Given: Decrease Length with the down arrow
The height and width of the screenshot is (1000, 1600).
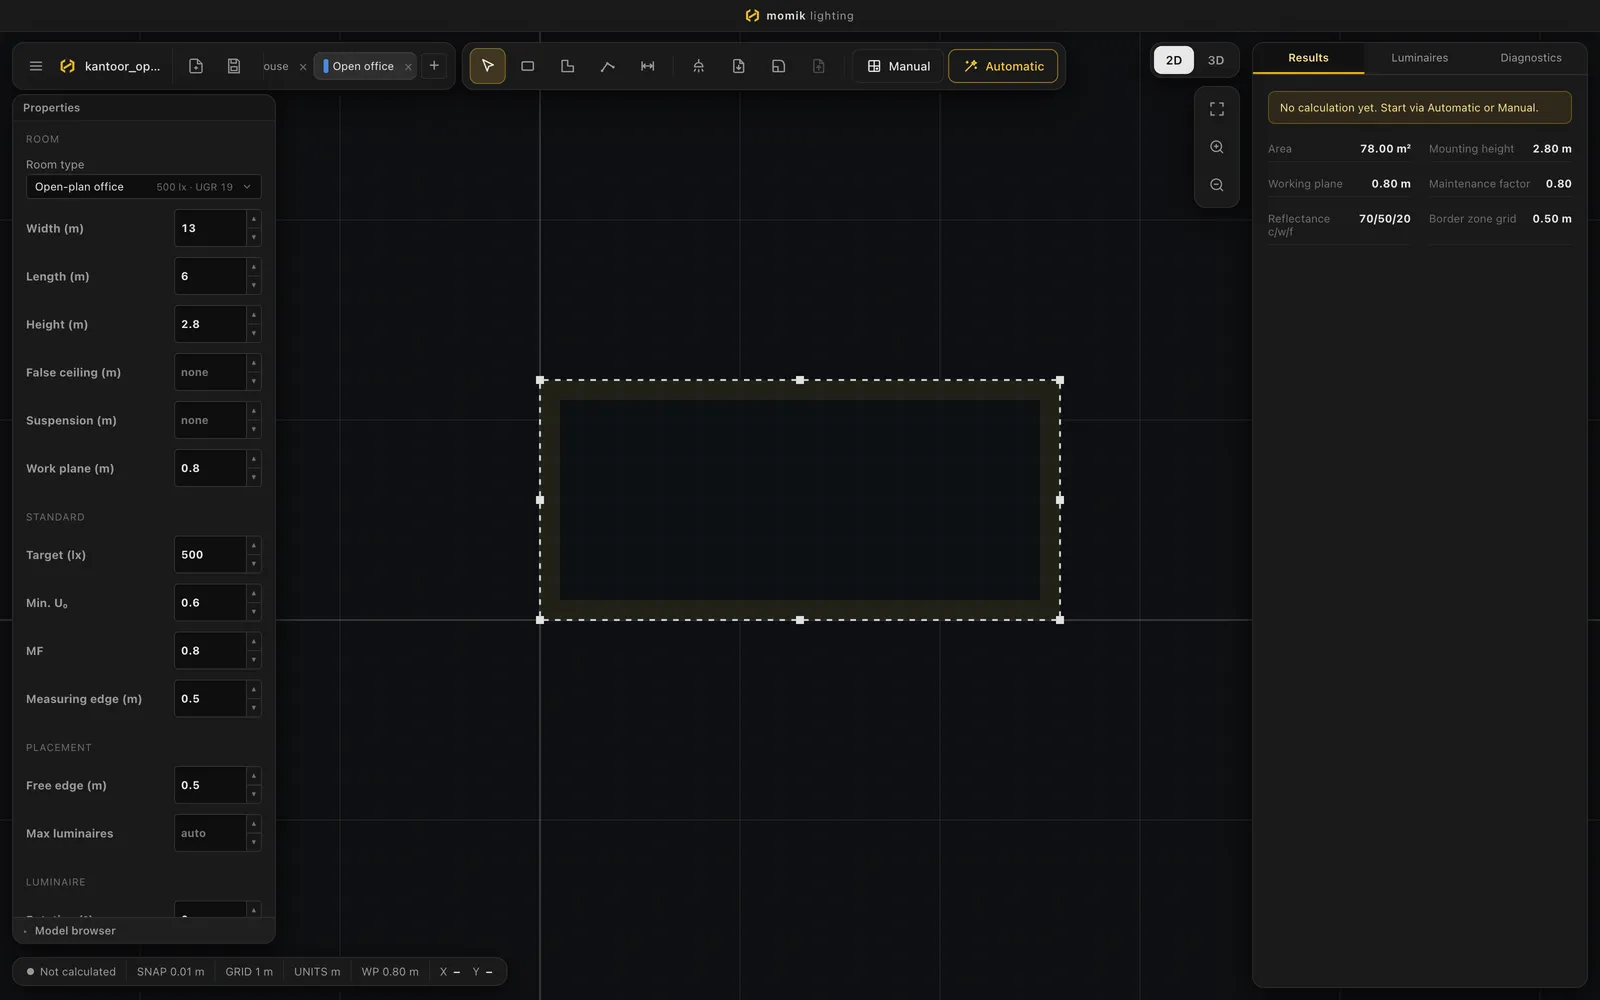Looking at the screenshot, I should [x=254, y=286].
